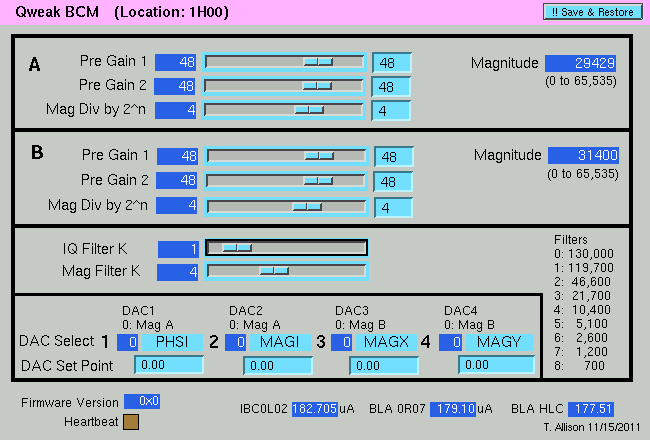
Task: Adjust the section B Pre Gain 1 slider
Action: pos(286,156)
